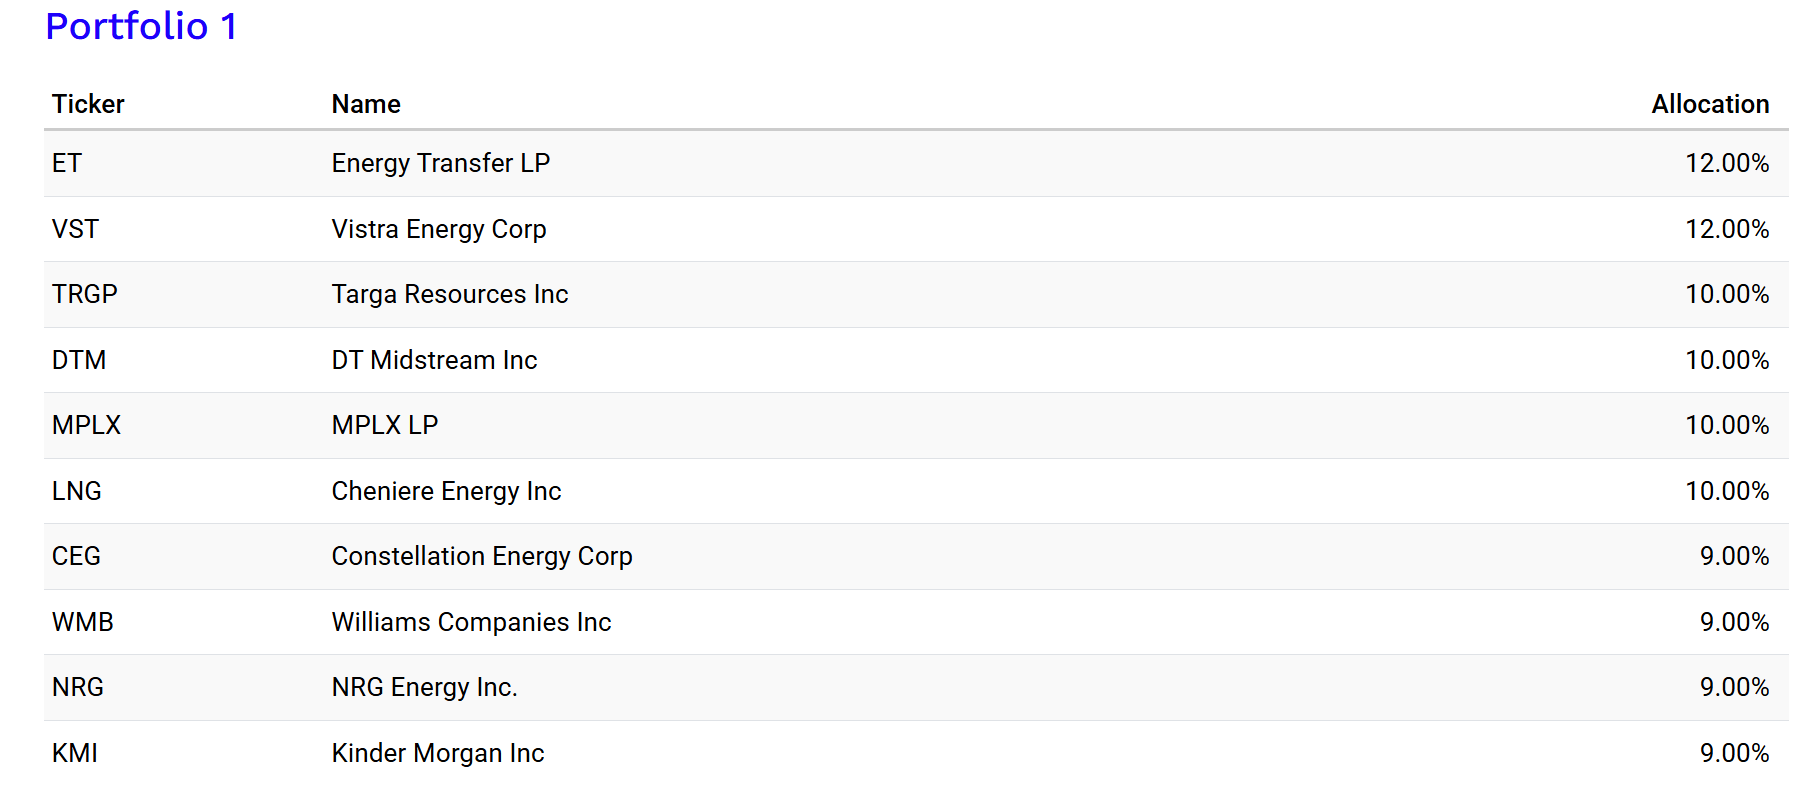The width and height of the screenshot is (1798, 787).
Task: Click the Ticker column header
Action: pos(88,104)
